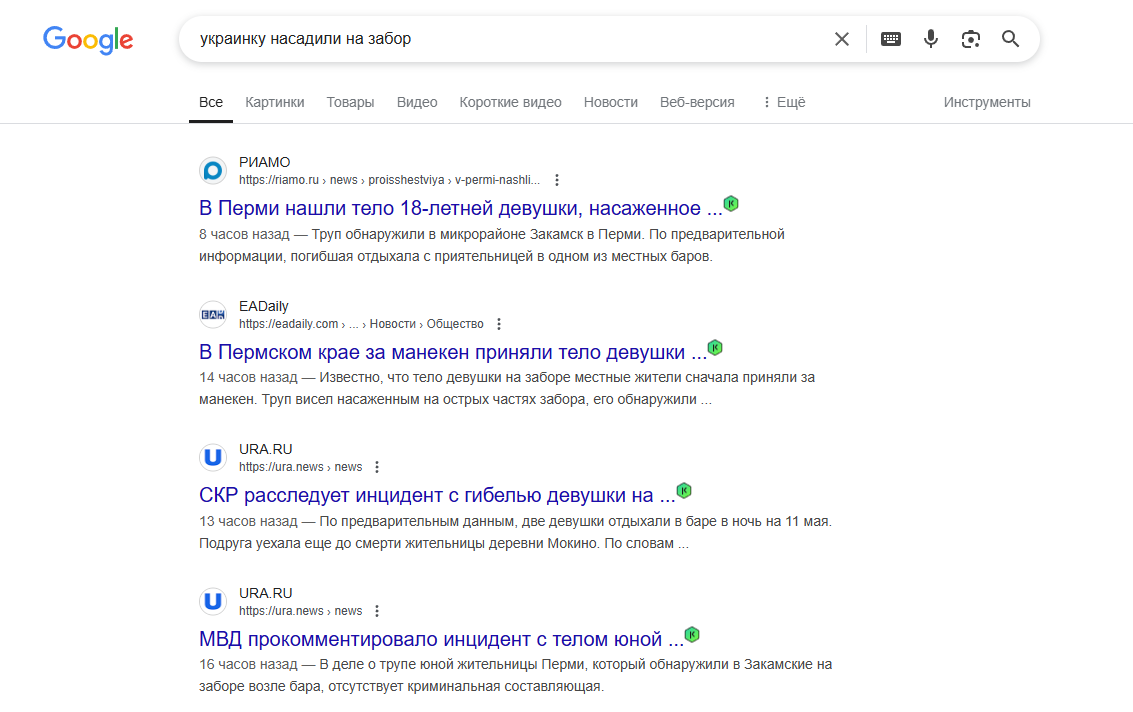The image size is (1133, 712).
Task: Click the РИАМО source name
Action: pyautogui.click(x=264, y=163)
